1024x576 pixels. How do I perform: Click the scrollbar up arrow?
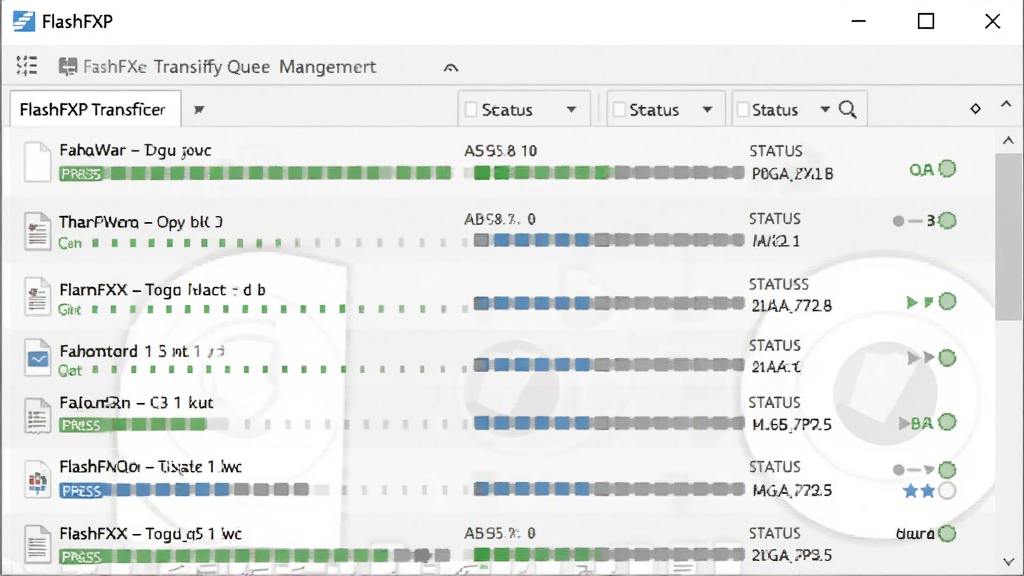(1008, 140)
